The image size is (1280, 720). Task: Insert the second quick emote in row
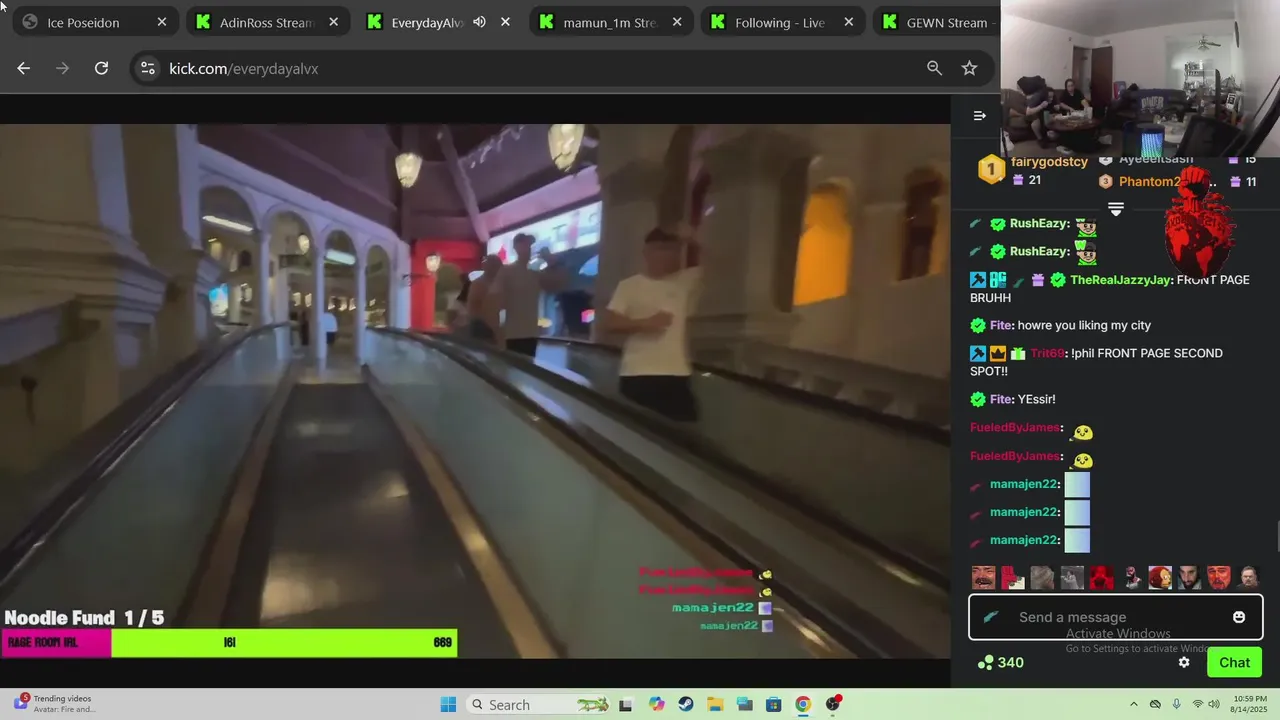pyautogui.click(x=1013, y=578)
